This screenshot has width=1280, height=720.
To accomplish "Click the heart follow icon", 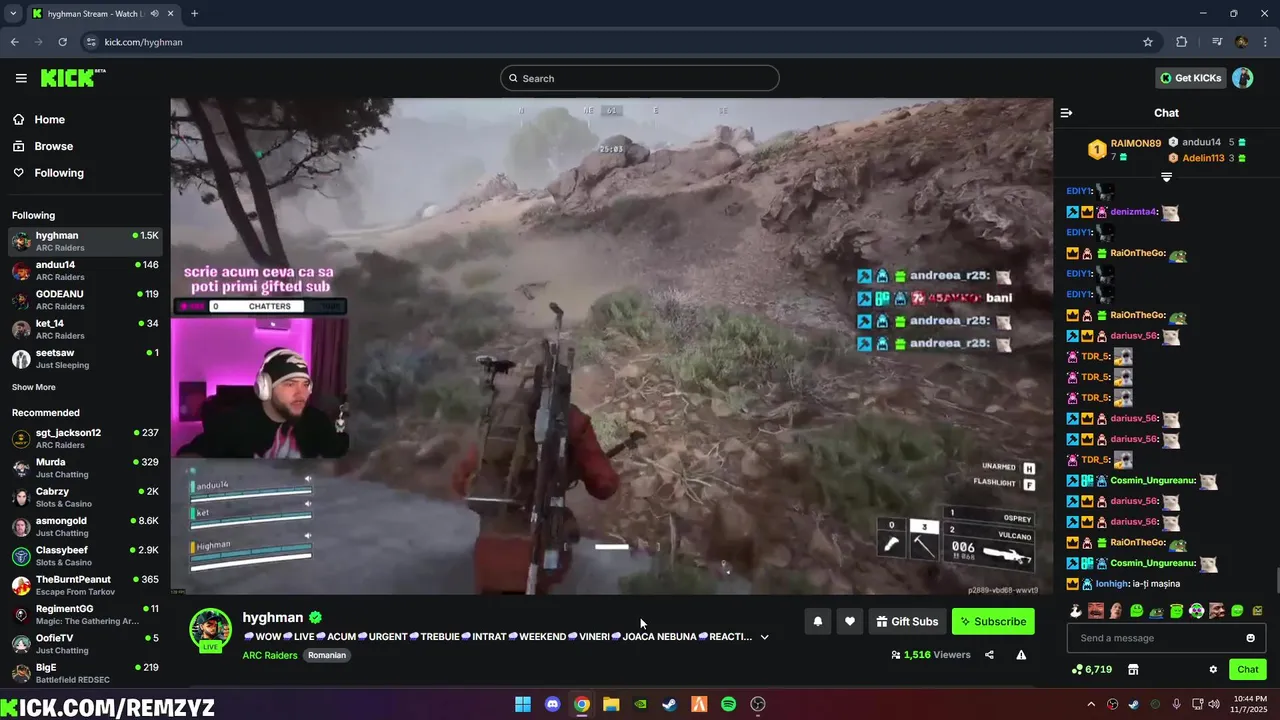I will (849, 621).
